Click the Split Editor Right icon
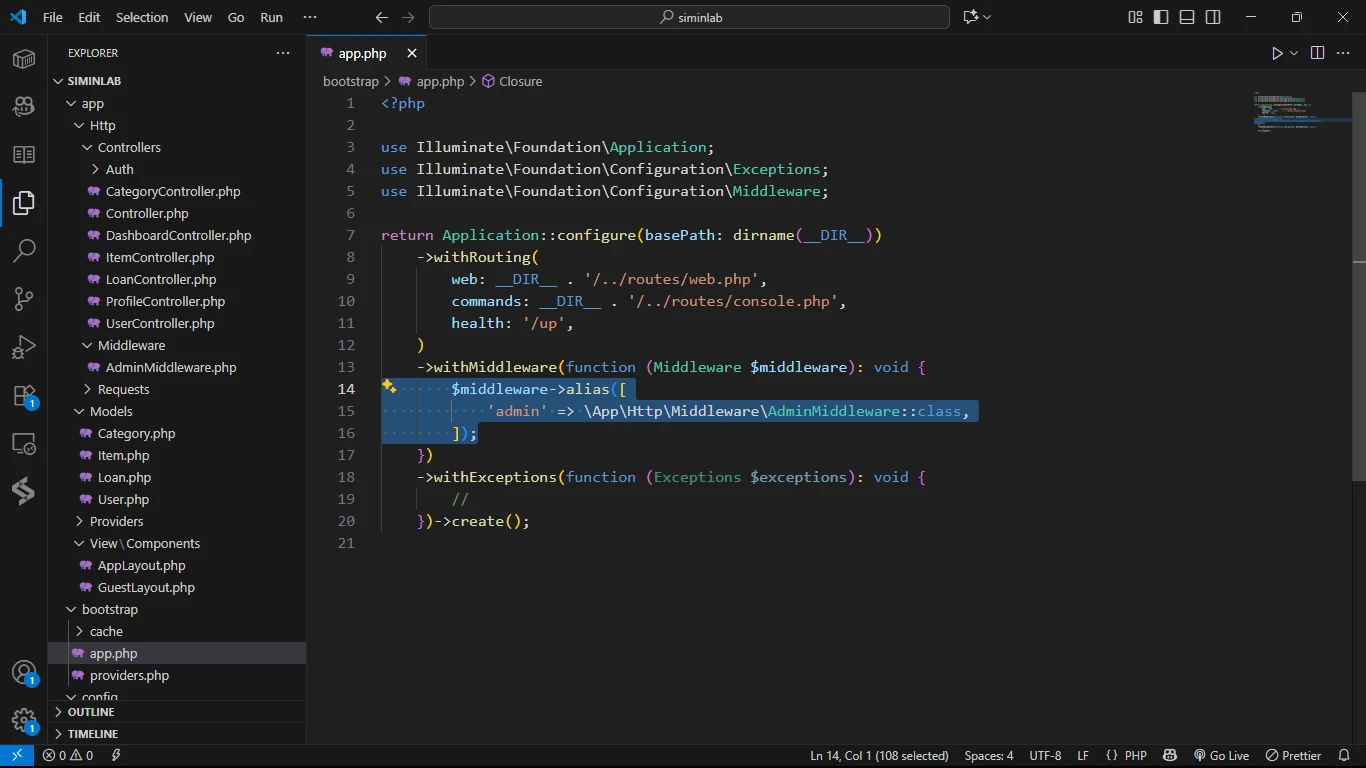The height and width of the screenshot is (768, 1366). [1317, 53]
